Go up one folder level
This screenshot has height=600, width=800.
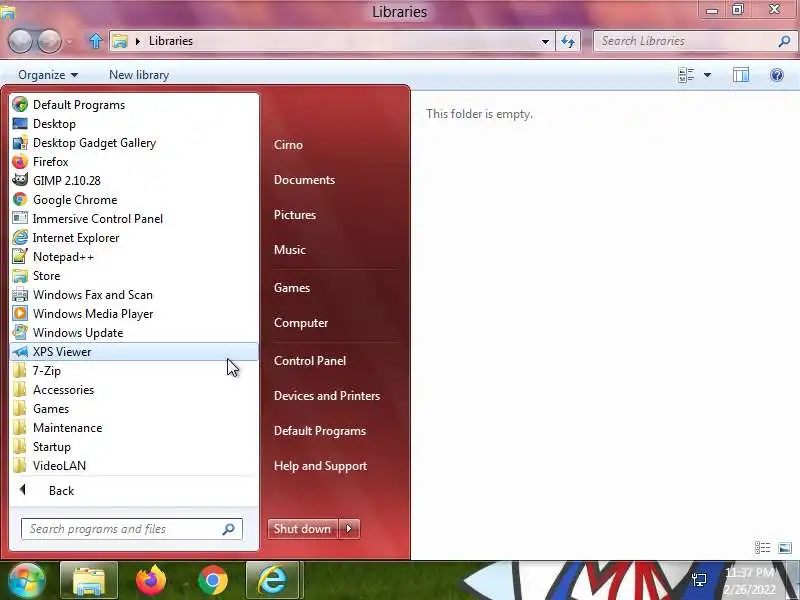click(x=95, y=41)
